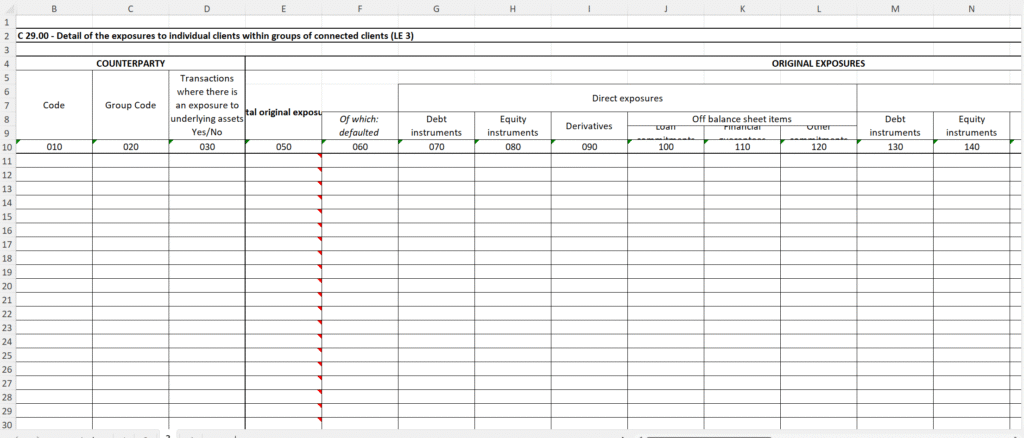Select column B header
The image size is (1024, 438).
click(54, 8)
